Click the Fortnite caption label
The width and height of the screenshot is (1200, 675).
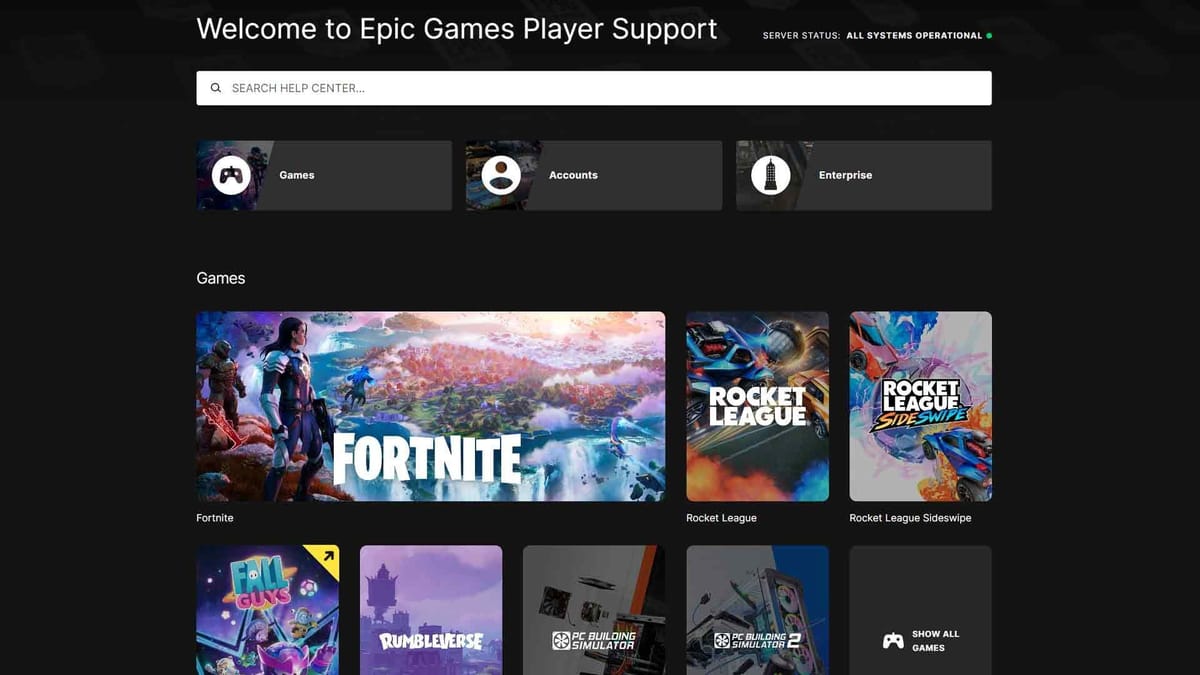tap(215, 518)
